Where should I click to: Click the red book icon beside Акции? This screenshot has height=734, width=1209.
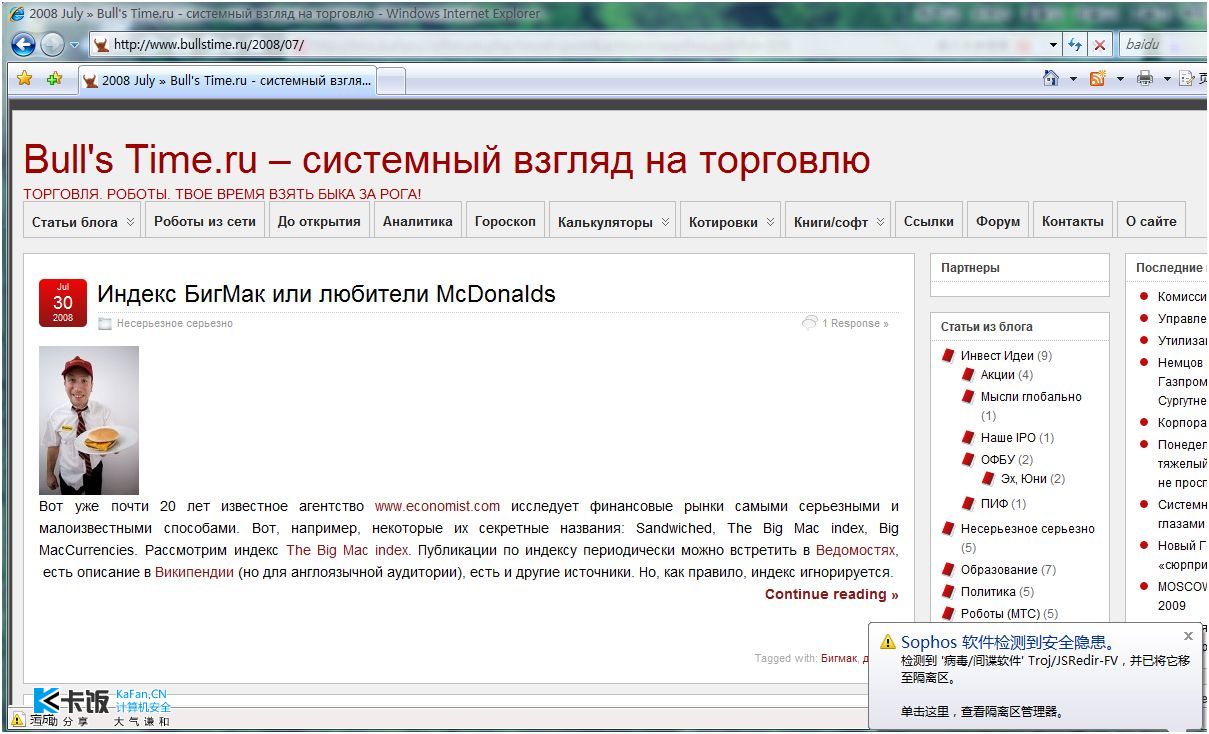(x=968, y=374)
